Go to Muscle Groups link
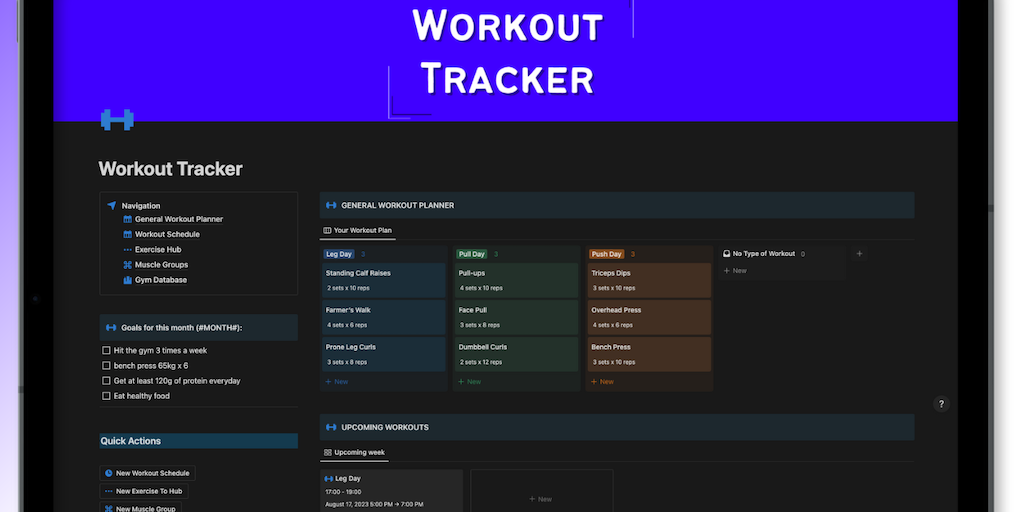 [161, 264]
